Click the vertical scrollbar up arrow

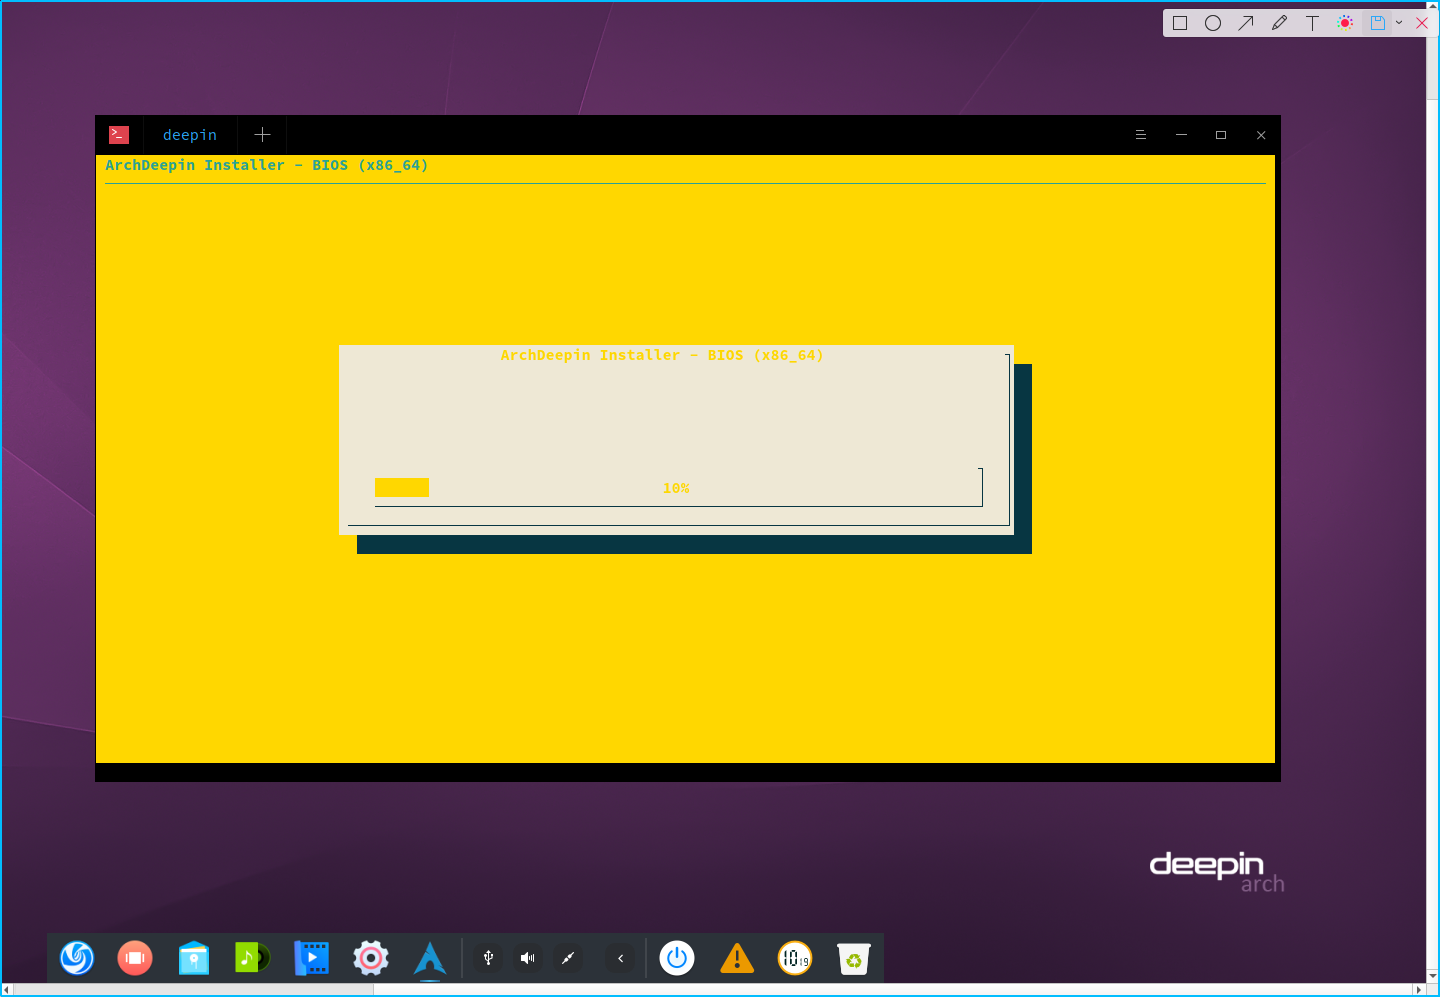tap(1433, 9)
